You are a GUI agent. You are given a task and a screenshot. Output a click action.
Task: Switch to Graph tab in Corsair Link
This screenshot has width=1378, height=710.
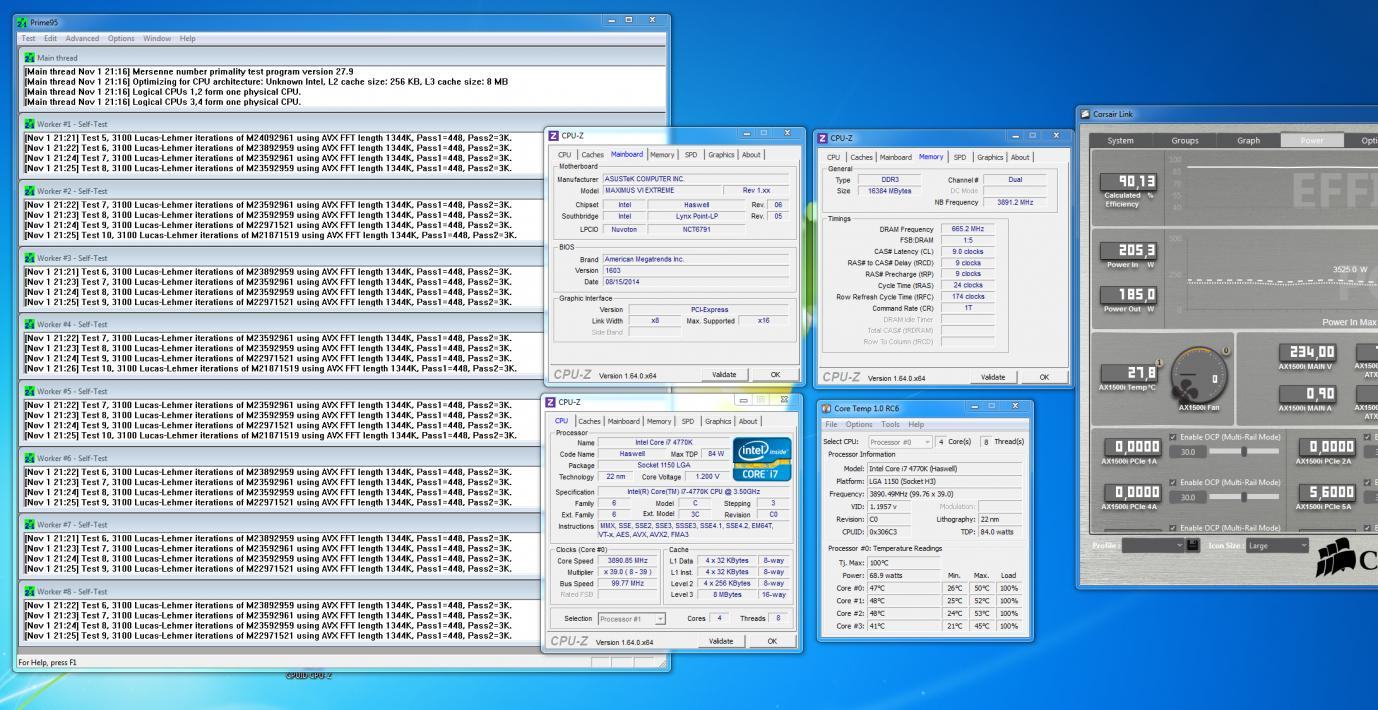coord(1248,140)
